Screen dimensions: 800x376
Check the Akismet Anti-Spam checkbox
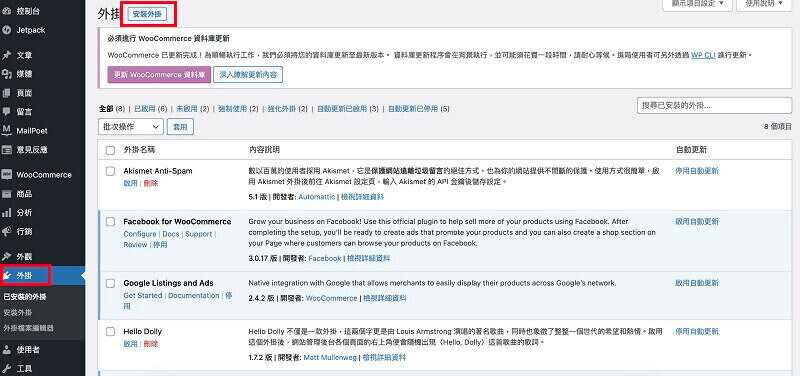click(110, 171)
